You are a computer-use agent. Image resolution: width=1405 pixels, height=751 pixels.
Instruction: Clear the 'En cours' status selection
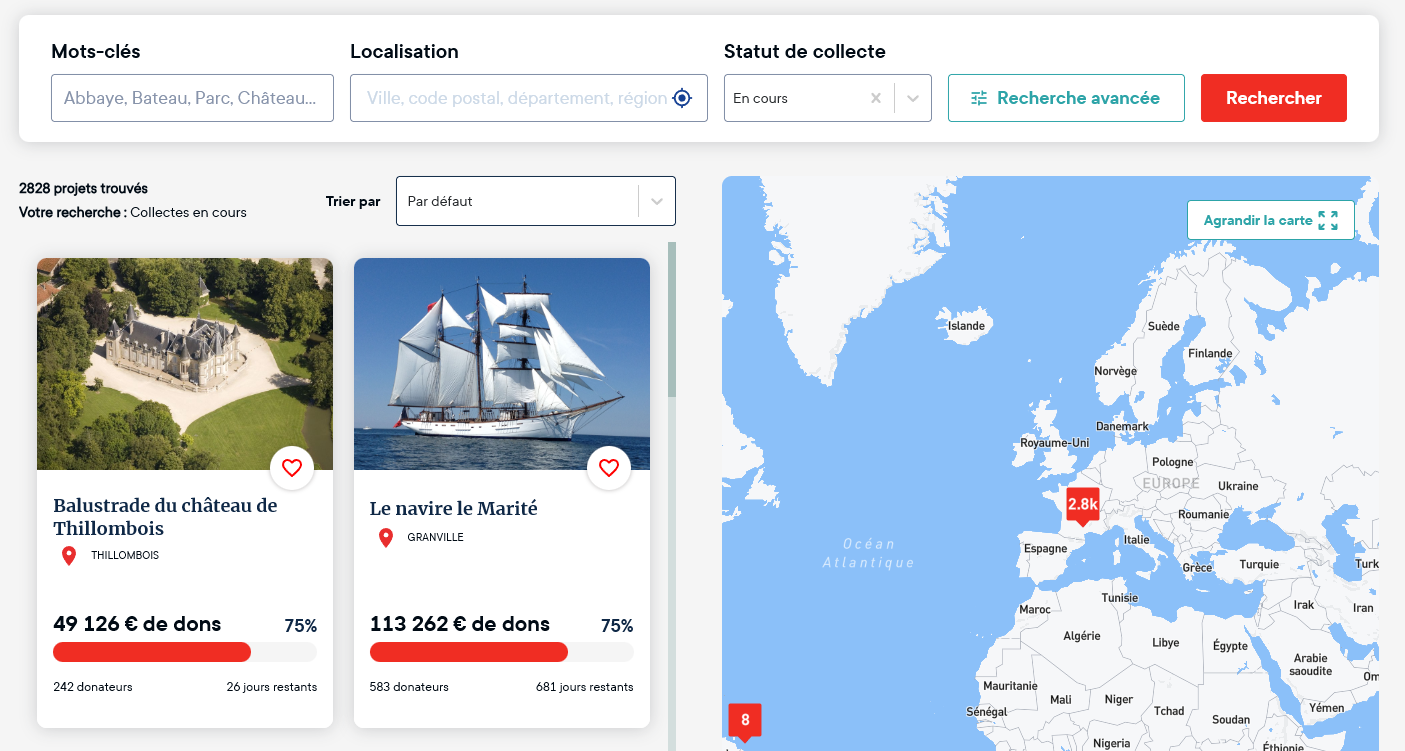click(x=876, y=98)
